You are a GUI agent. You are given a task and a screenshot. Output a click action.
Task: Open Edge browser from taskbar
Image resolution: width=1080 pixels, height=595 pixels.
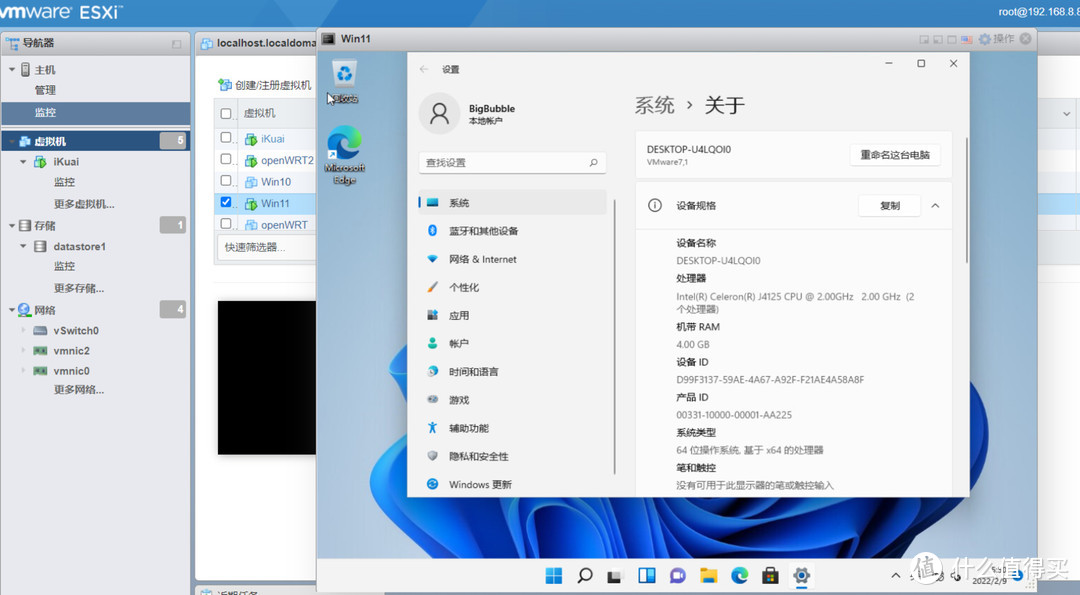pos(740,576)
